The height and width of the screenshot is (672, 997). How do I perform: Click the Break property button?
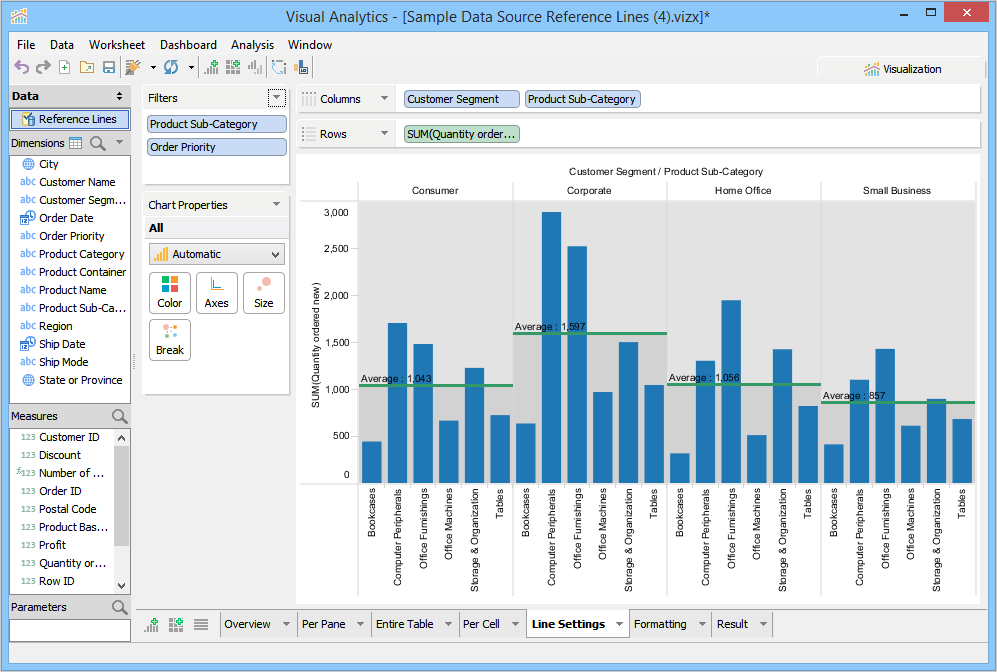coord(170,339)
